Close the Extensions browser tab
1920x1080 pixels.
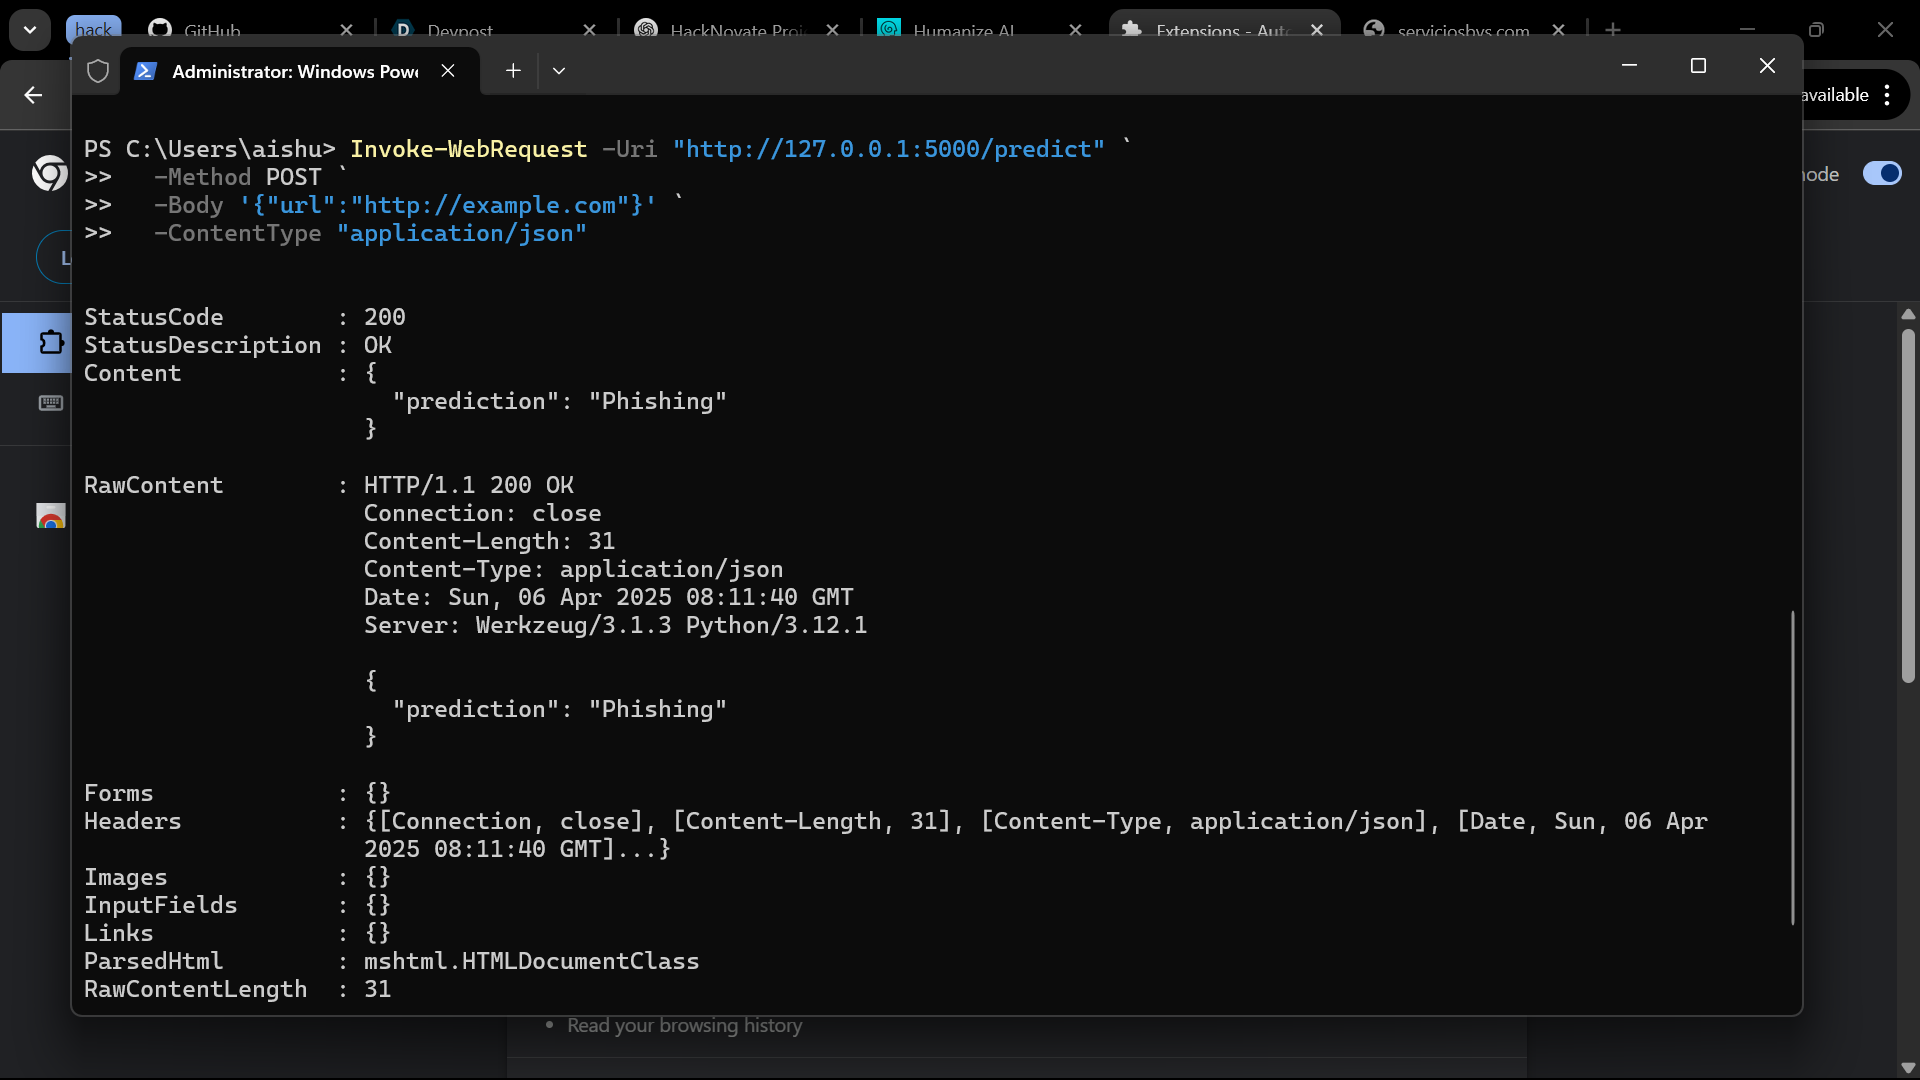coord(1317,30)
